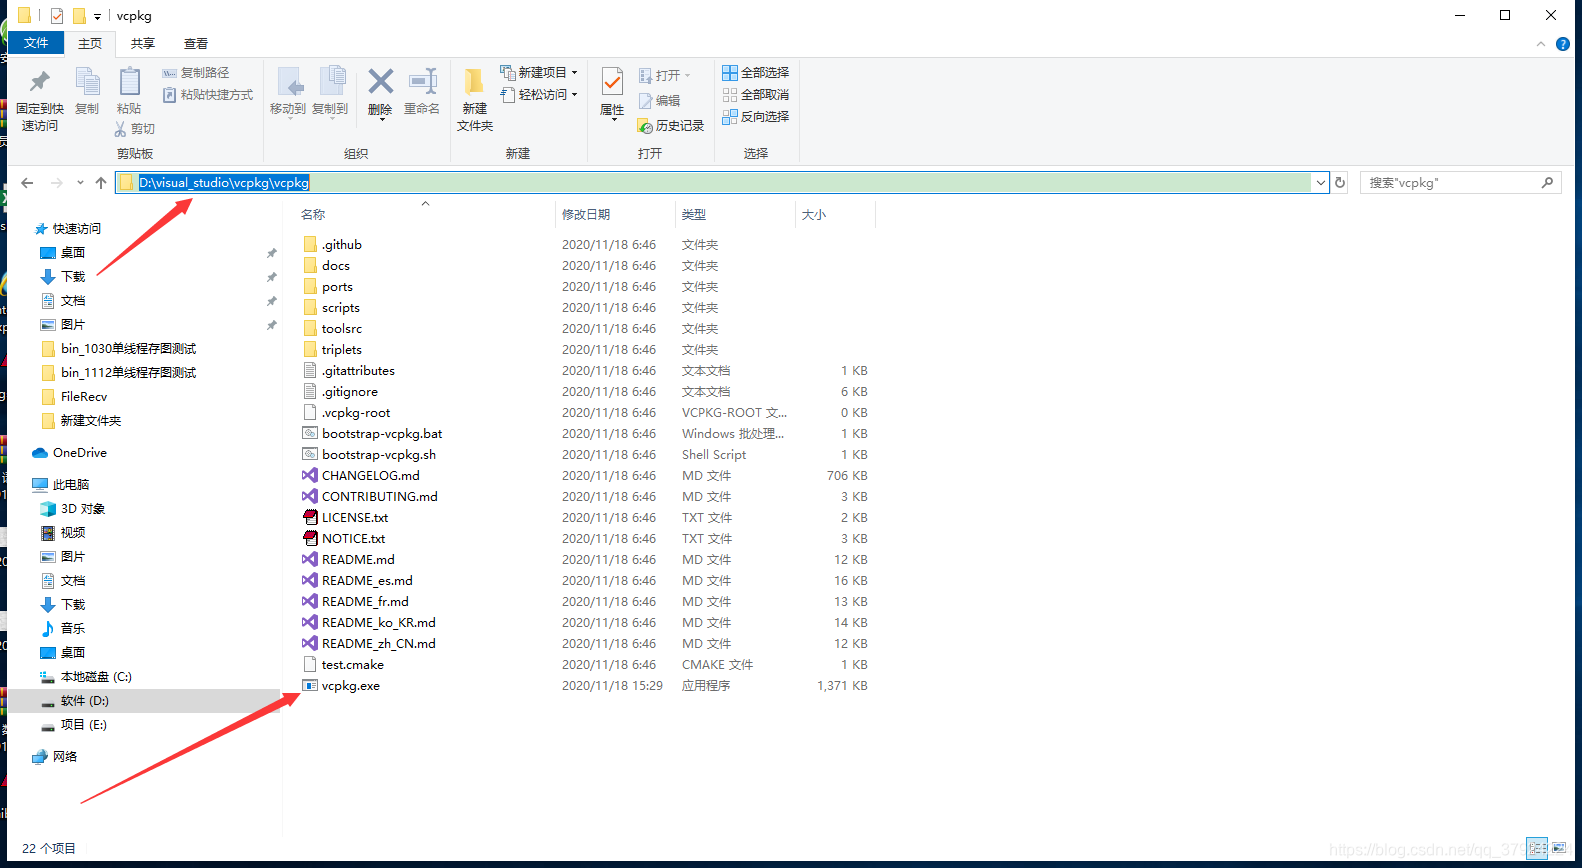Refresh the current folder view

tap(1340, 182)
